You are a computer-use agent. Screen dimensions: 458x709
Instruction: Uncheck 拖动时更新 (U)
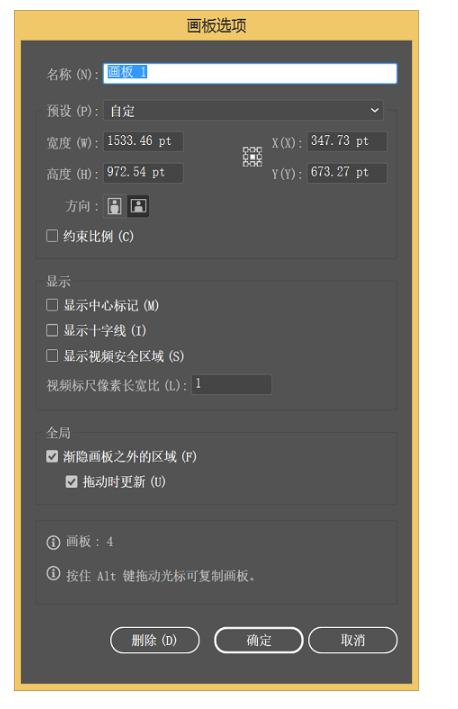click(x=71, y=482)
